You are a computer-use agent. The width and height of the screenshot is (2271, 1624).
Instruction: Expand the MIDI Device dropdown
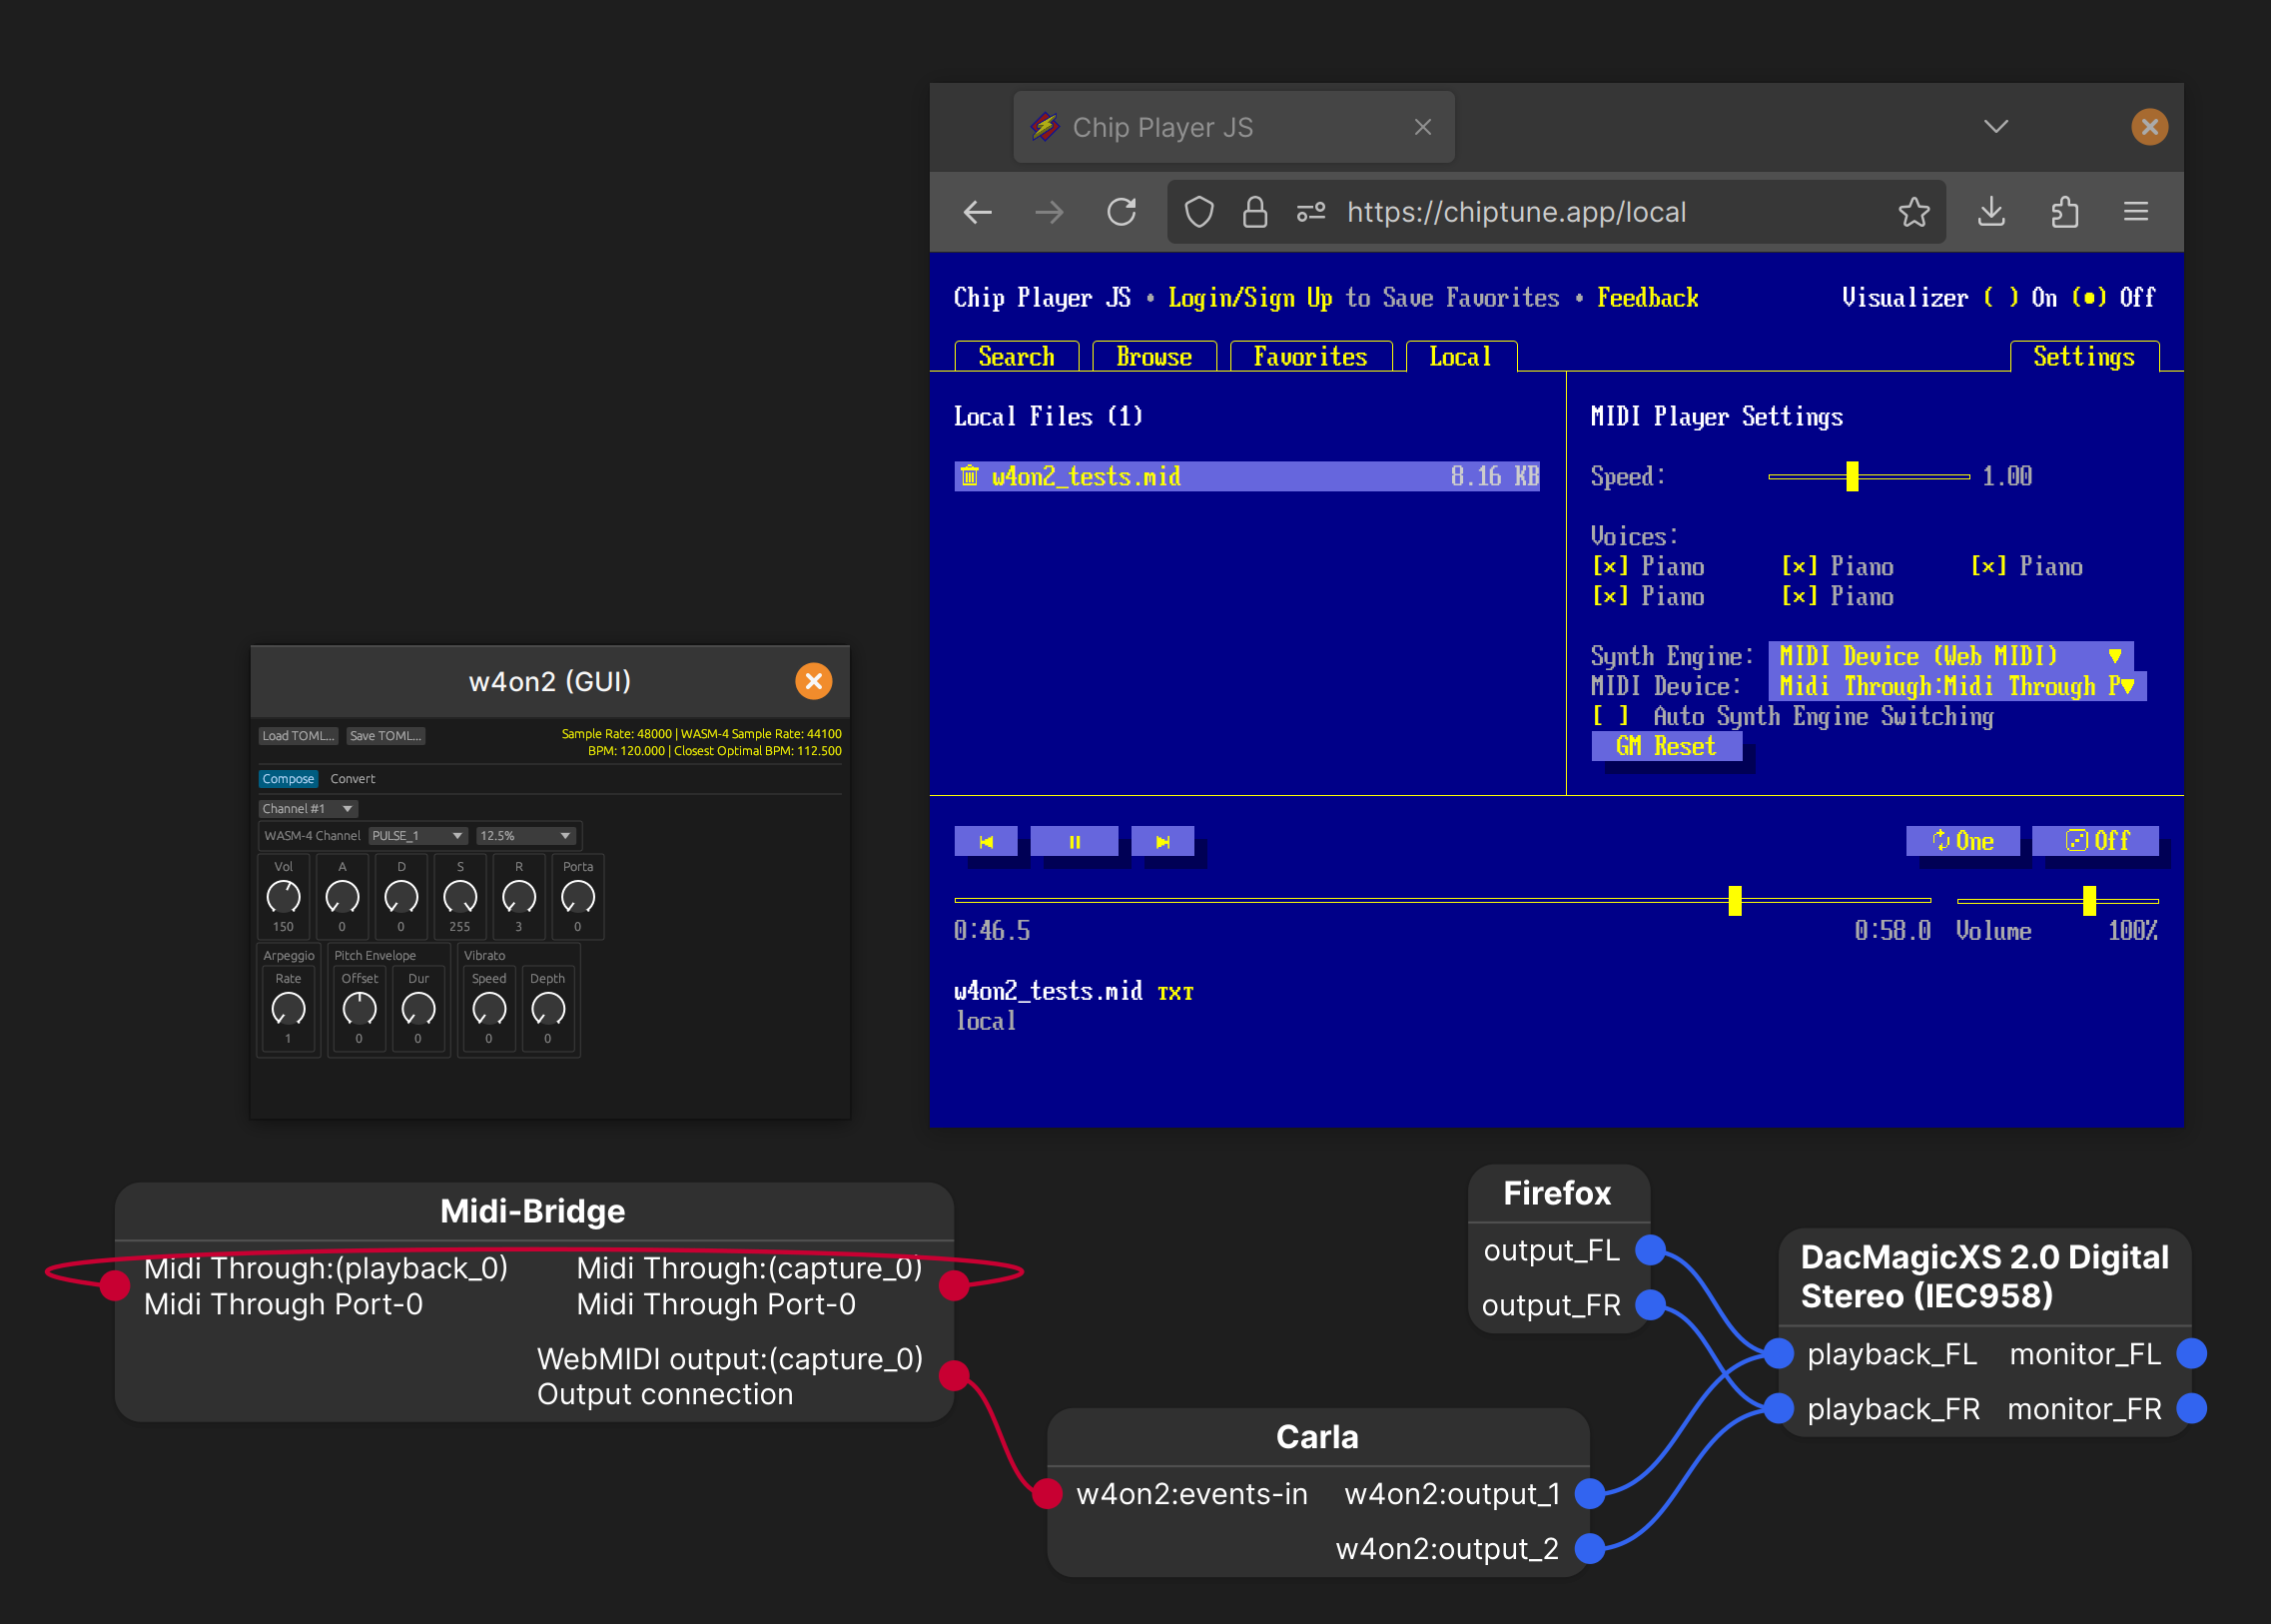[1956, 686]
